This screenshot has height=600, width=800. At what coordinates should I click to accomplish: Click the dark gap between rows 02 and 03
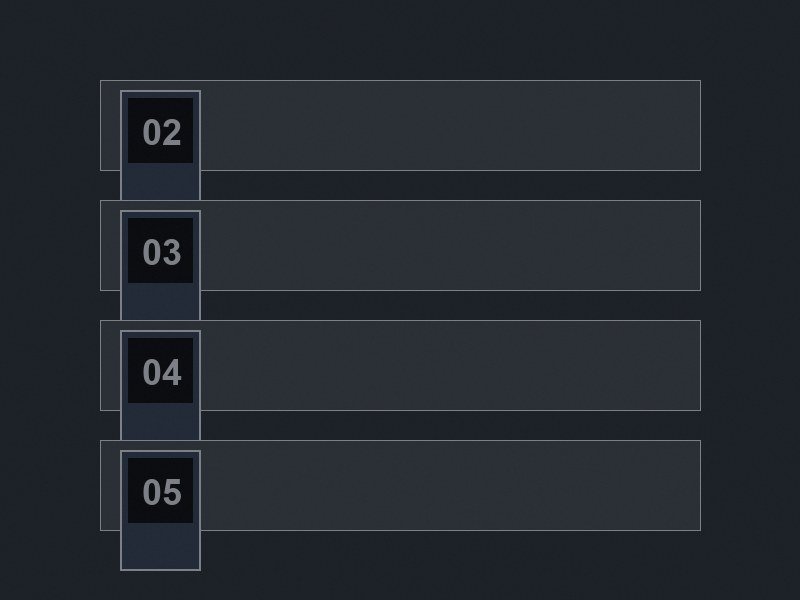(x=451, y=185)
